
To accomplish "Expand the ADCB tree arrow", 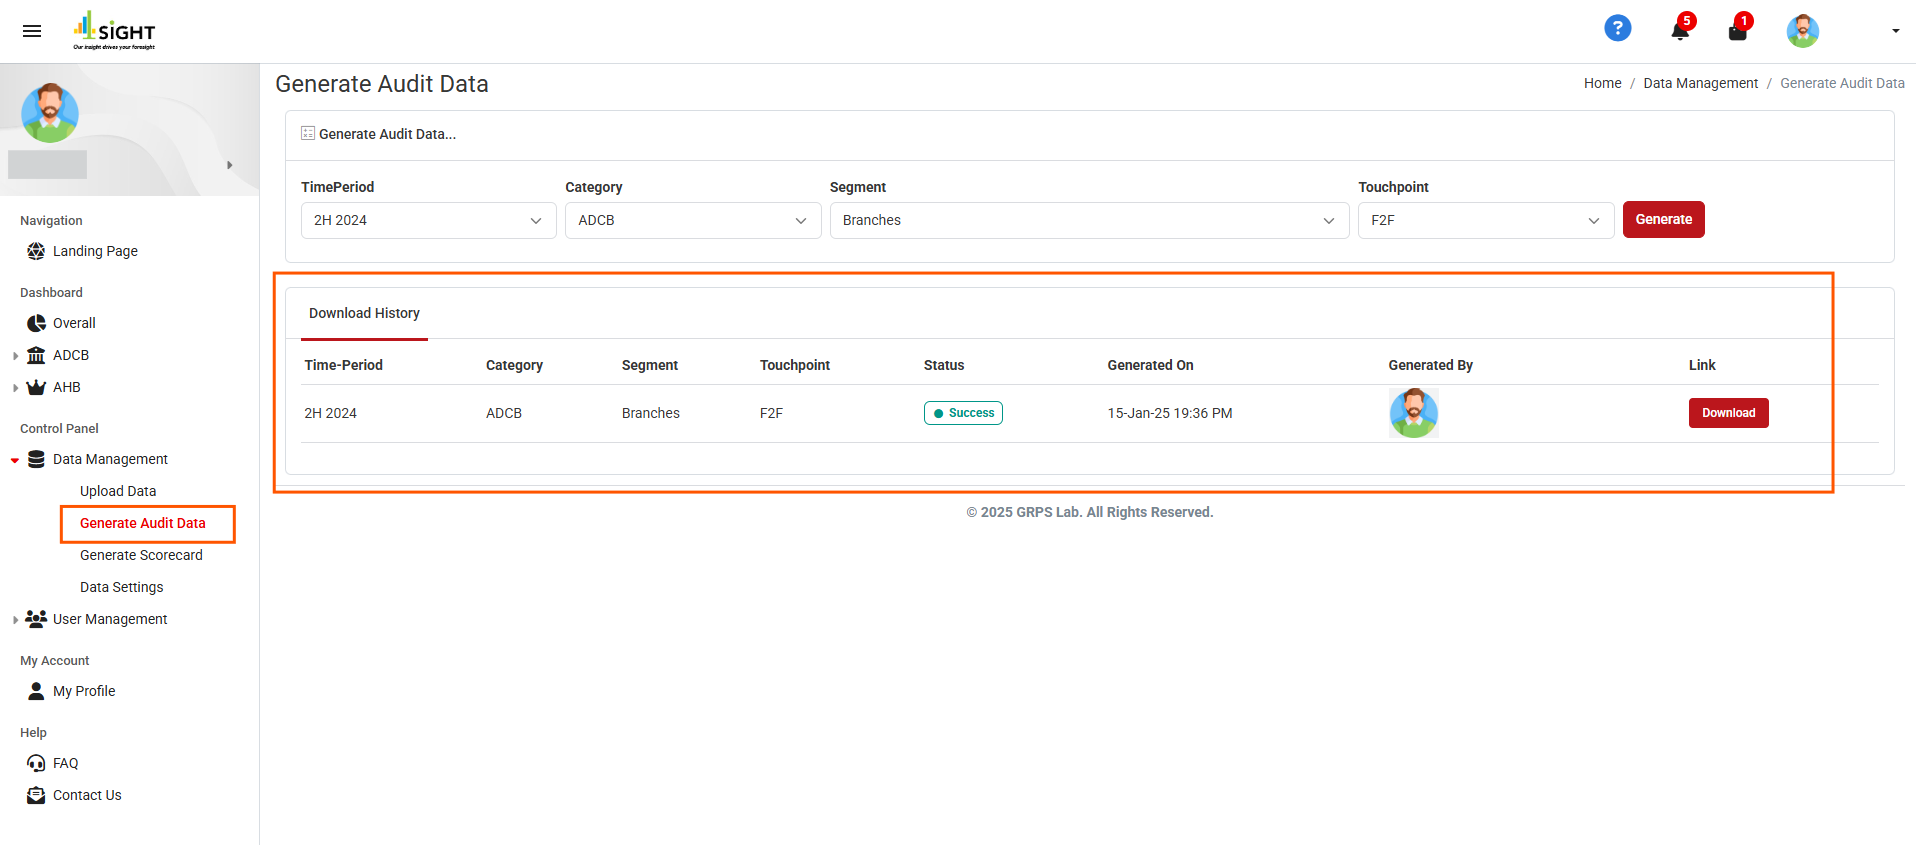I will pos(15,355).
